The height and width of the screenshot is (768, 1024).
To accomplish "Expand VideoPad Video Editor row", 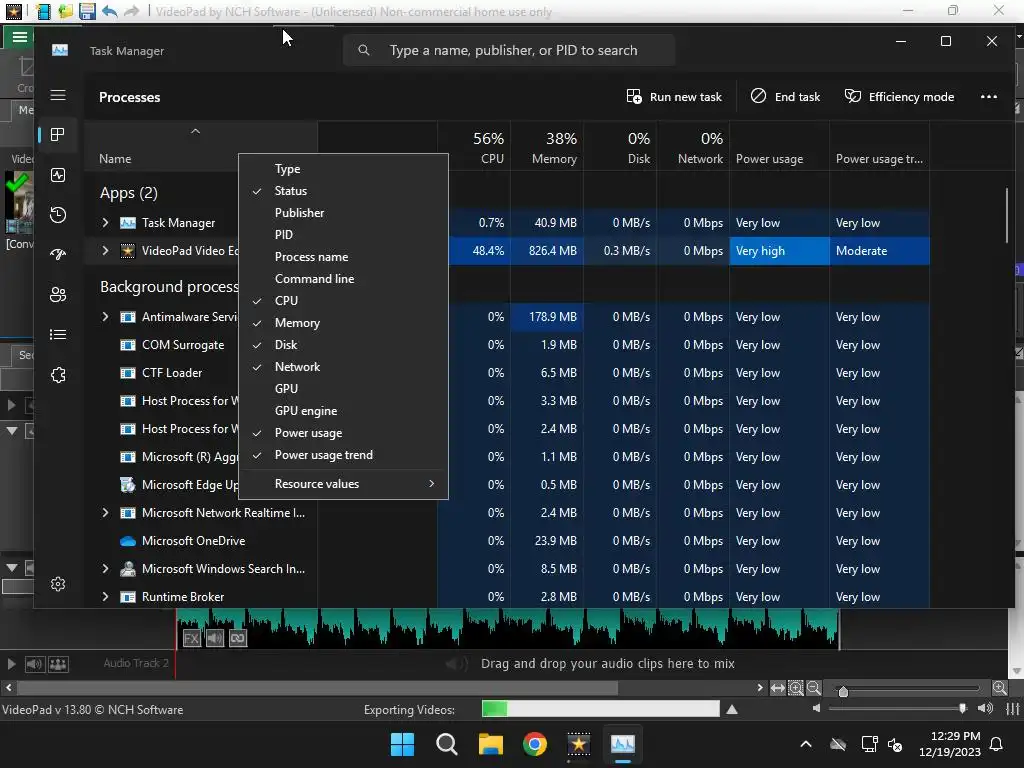I will (105, 251).
